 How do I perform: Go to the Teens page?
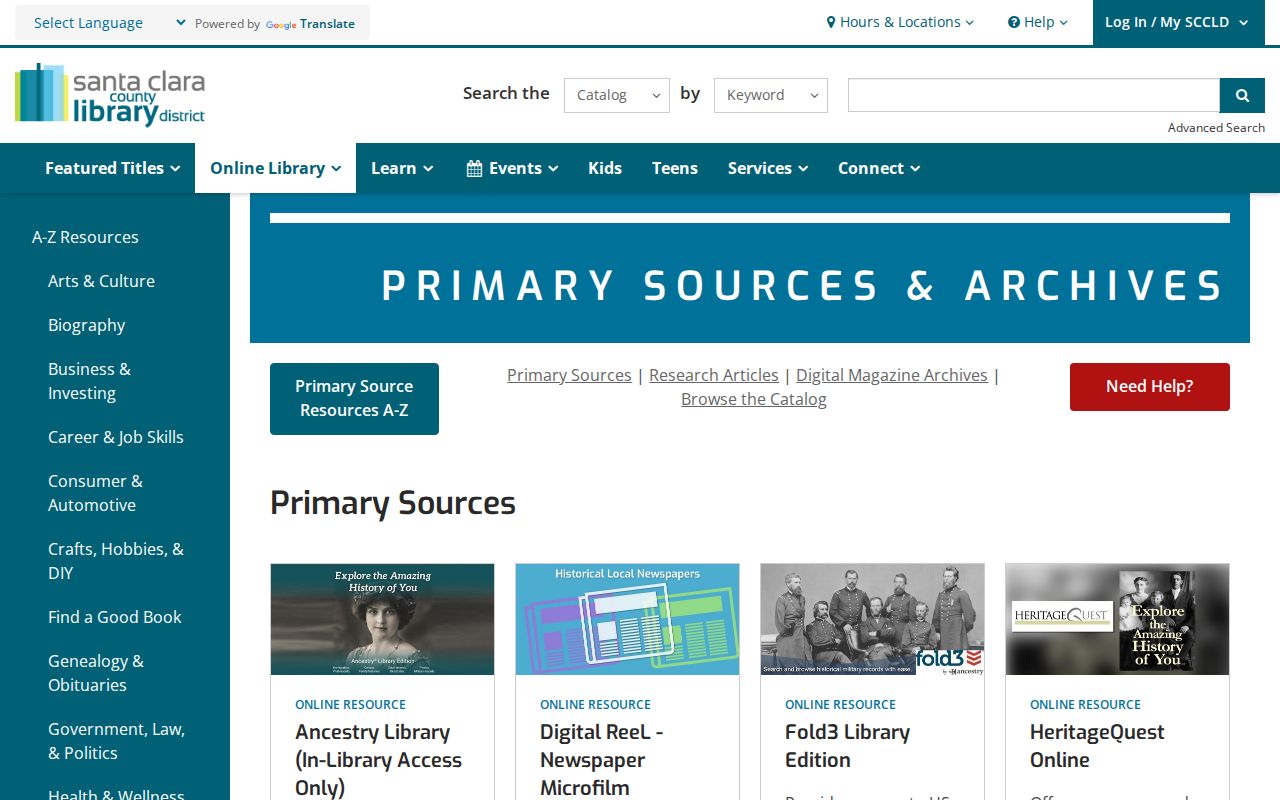(x=675, y=168)
